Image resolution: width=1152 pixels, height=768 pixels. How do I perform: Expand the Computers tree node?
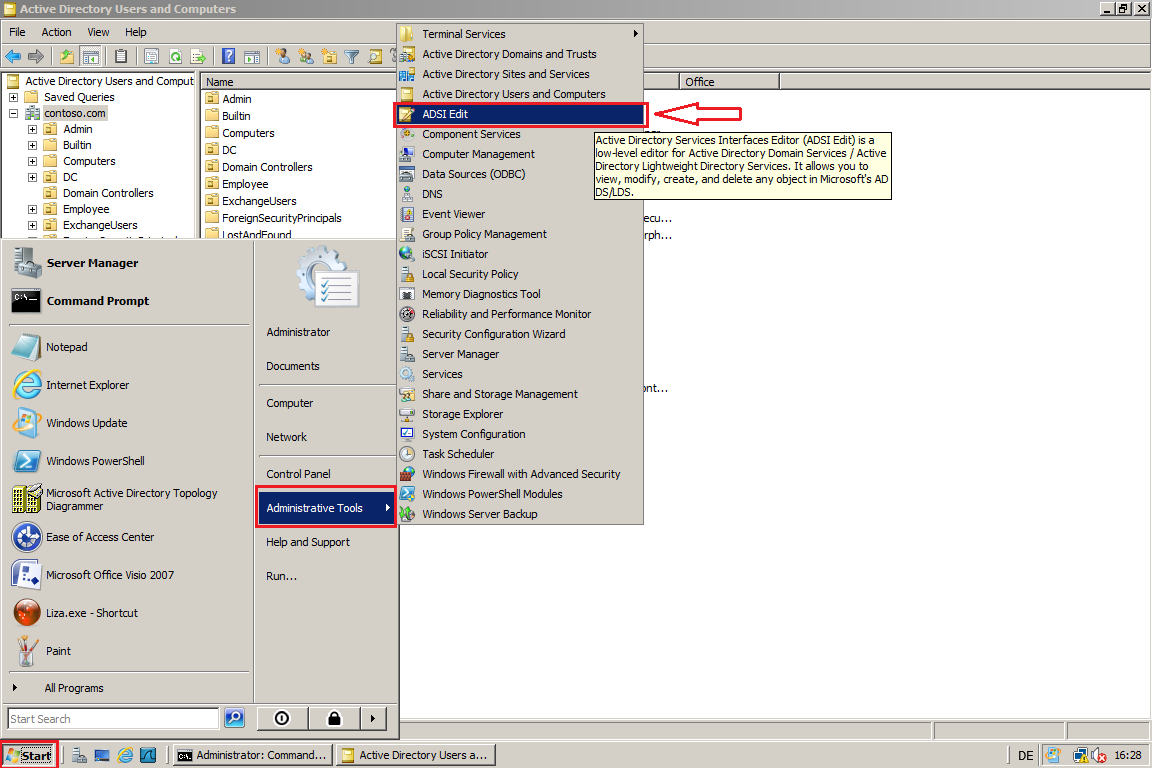32,162
